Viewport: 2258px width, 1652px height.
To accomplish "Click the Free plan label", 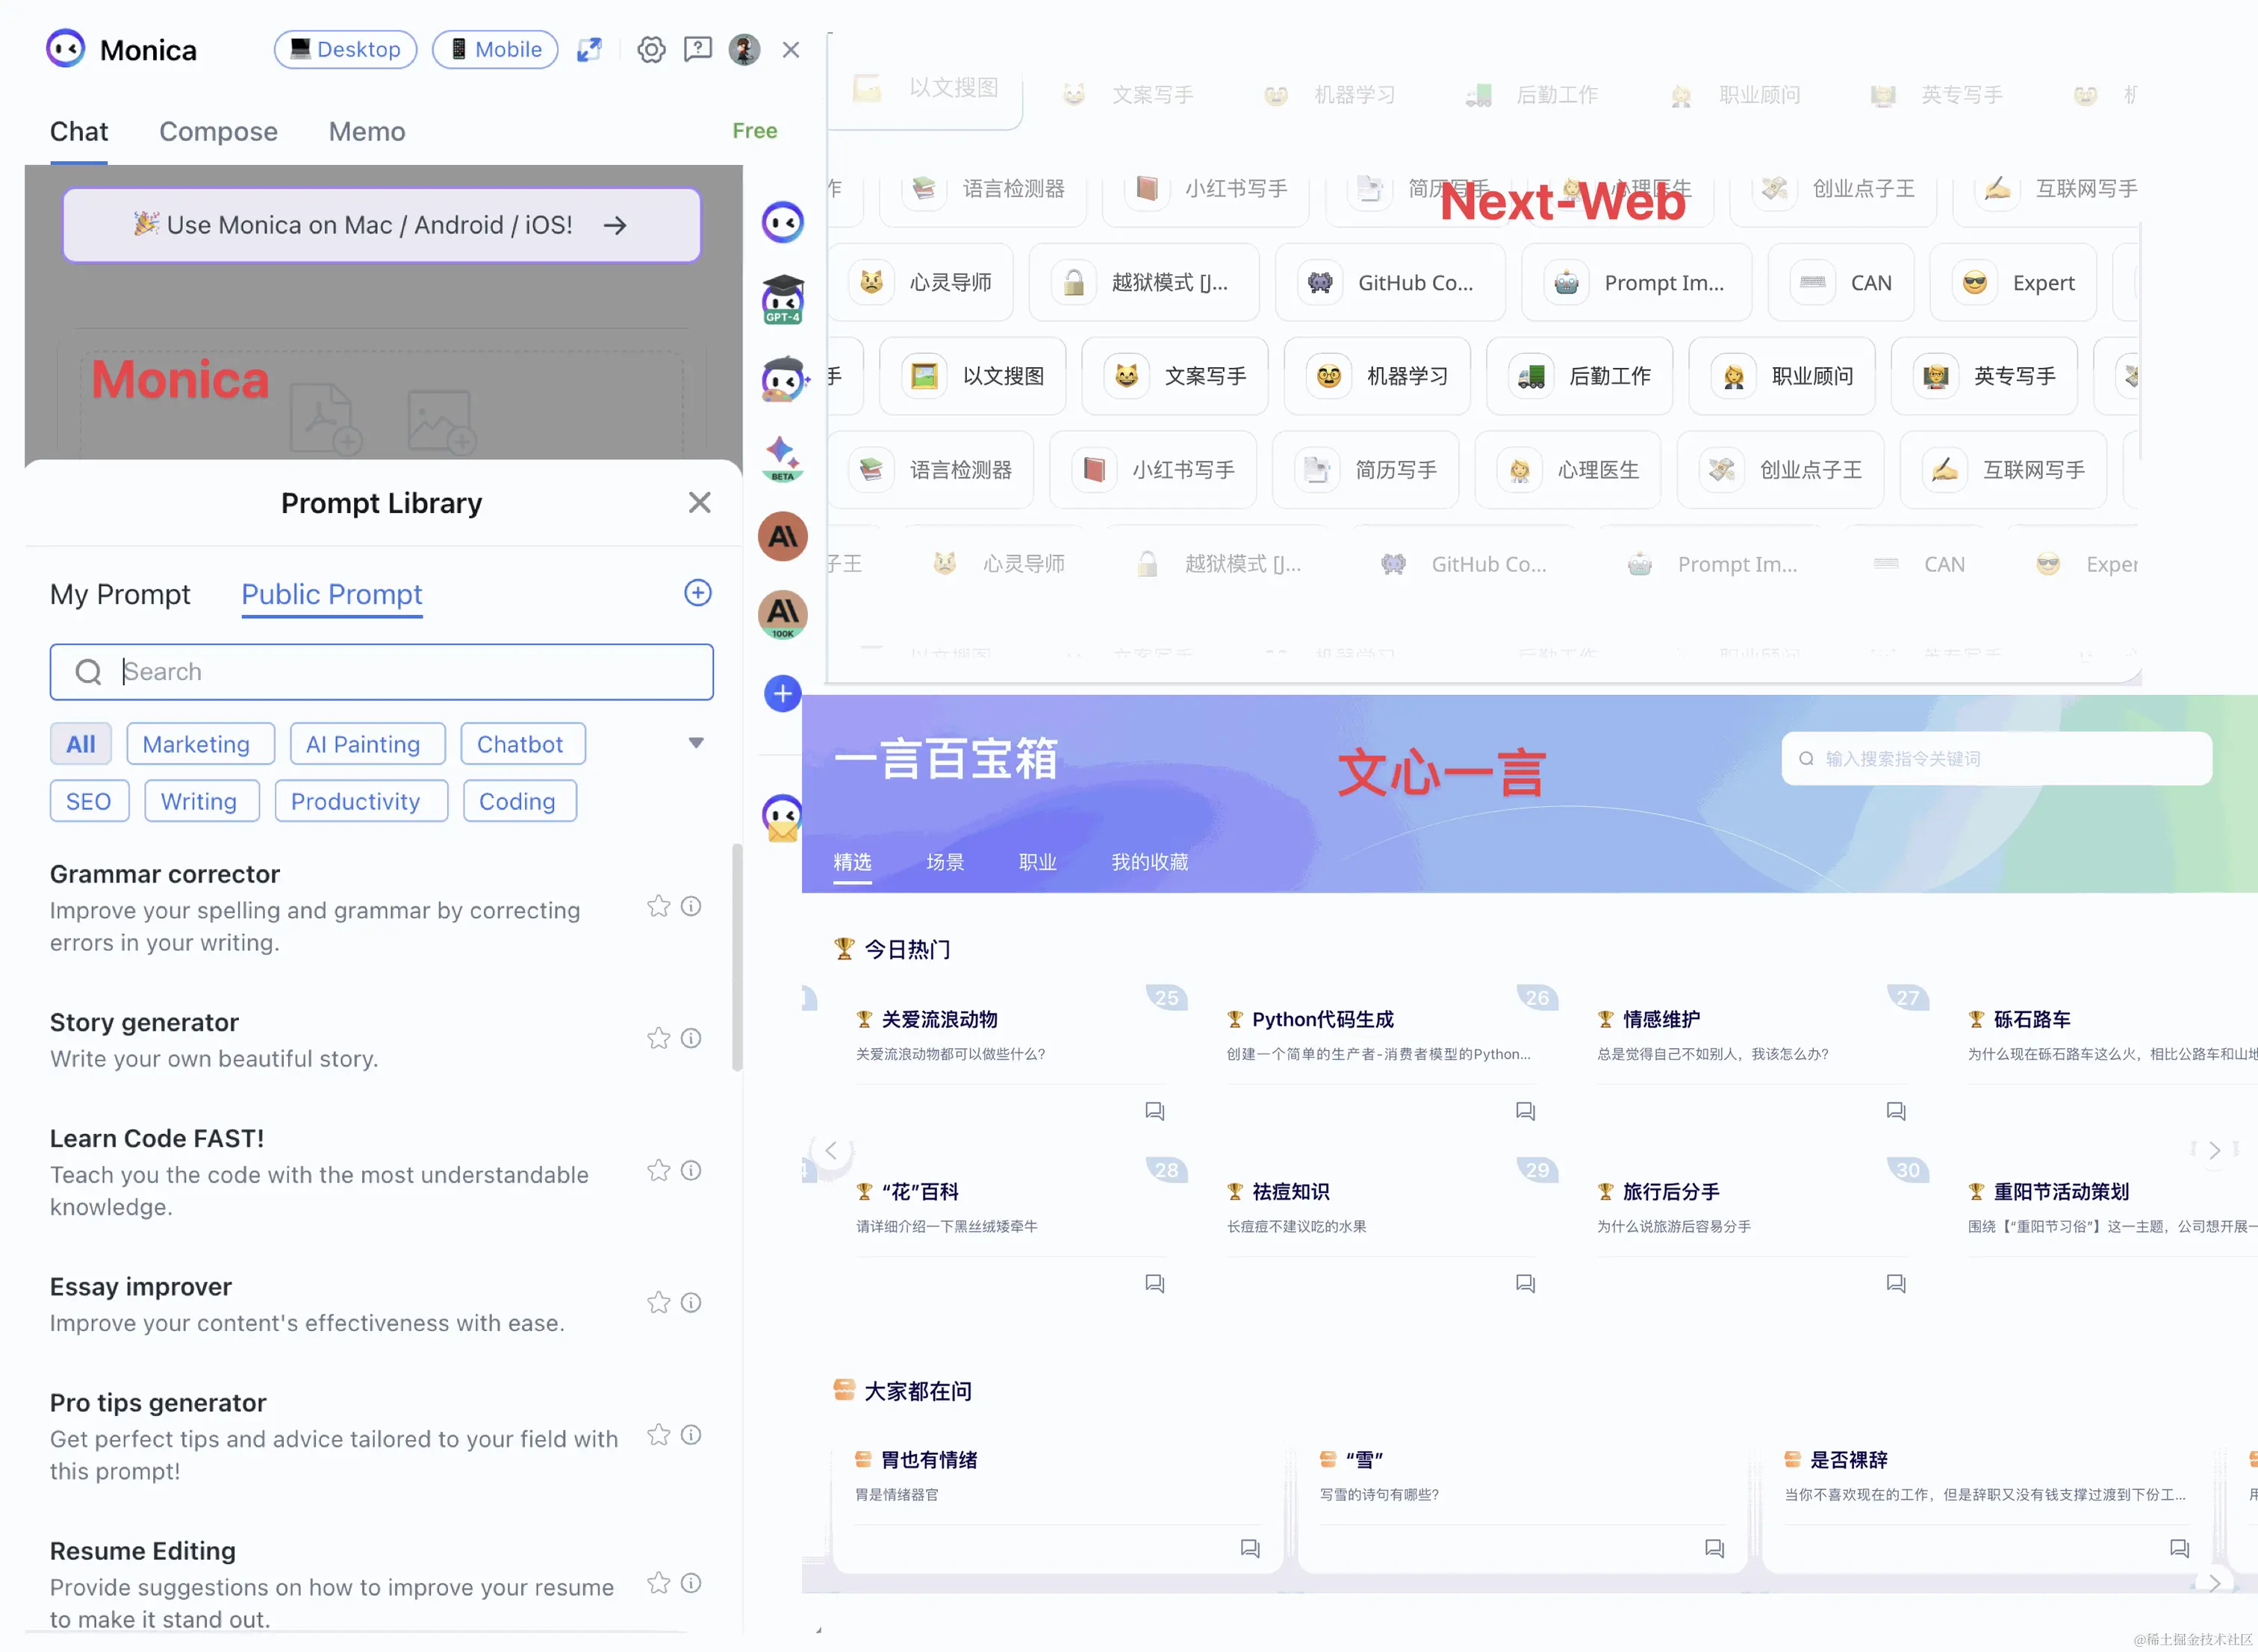I will [x=754, y=131].
